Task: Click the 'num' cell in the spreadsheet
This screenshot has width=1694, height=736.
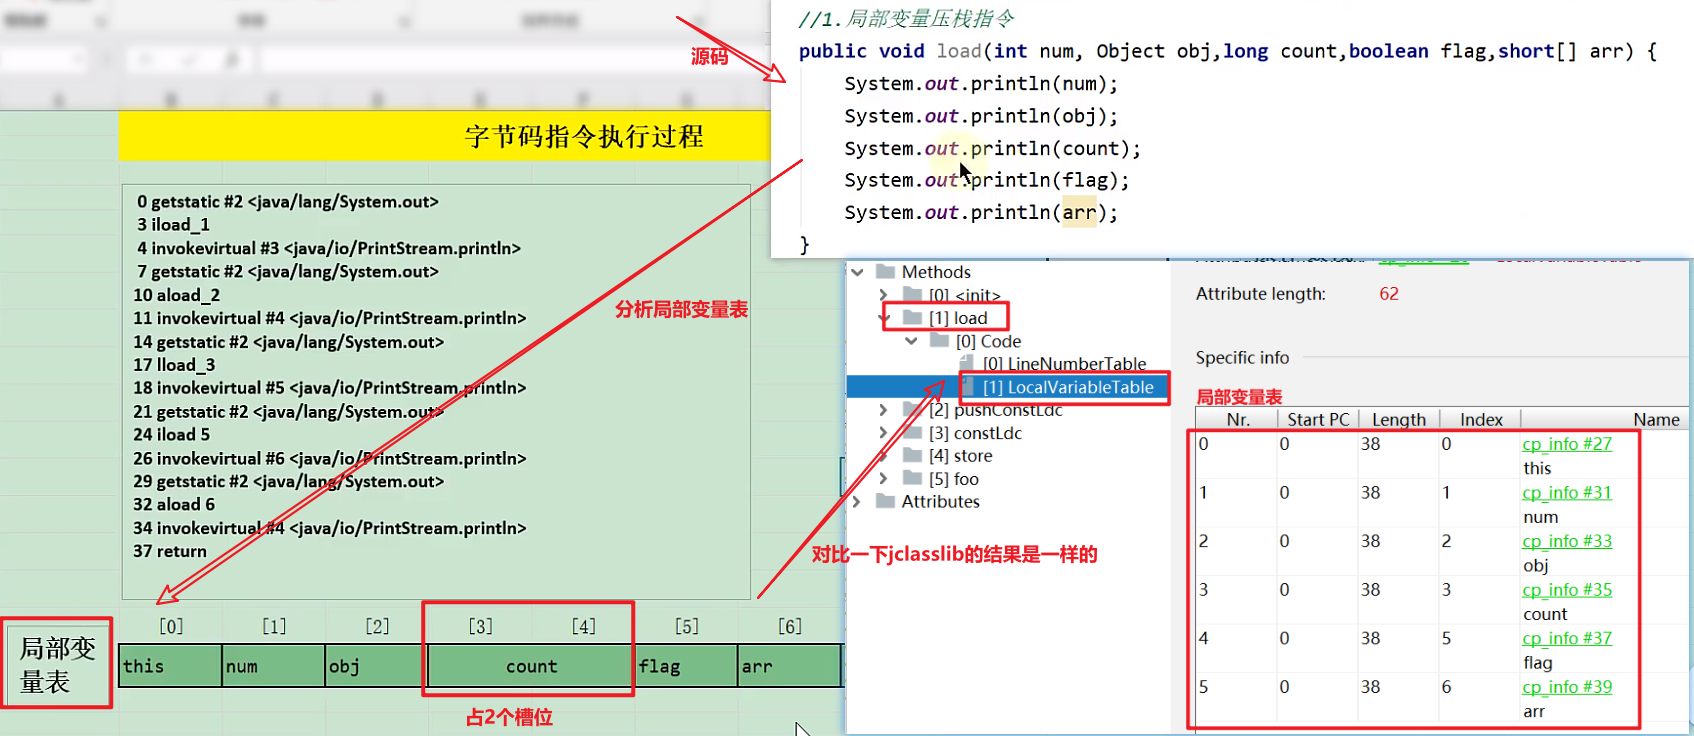Action: click(274, 666)
